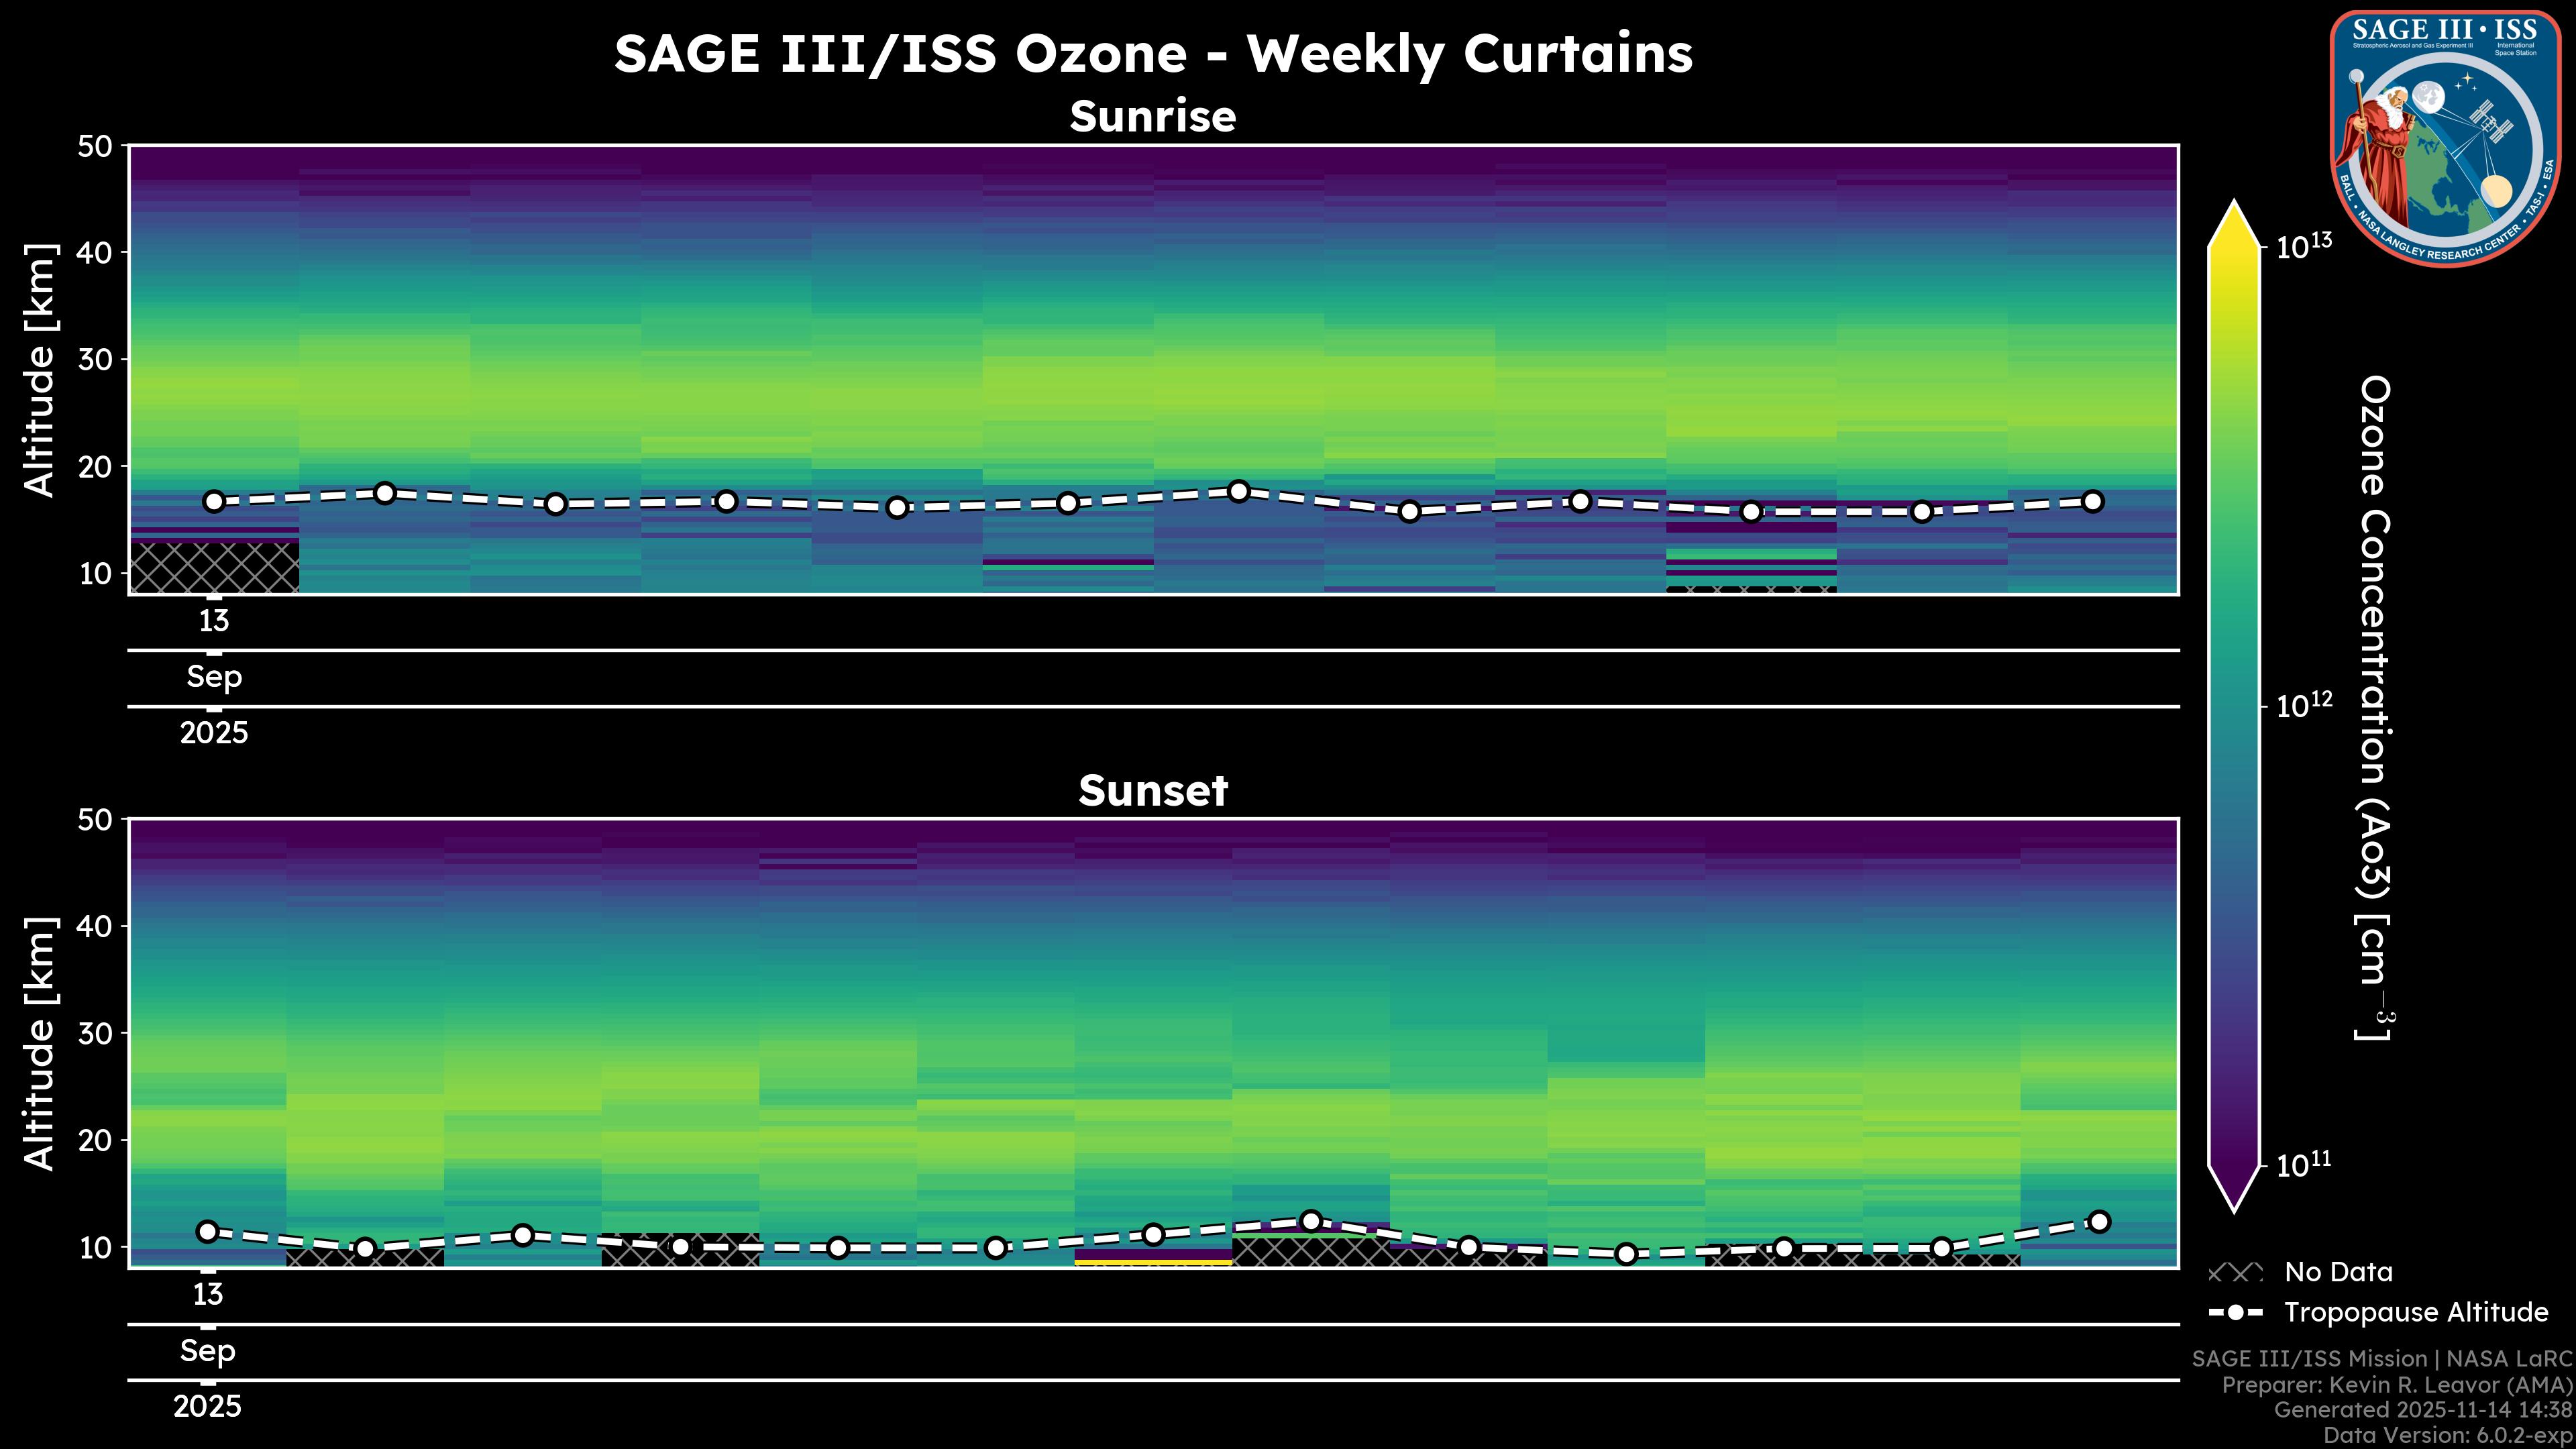Click the Sunrise panel title
The width and height of the screenshot is (2576, 1449).
[x=1152, y=117]
